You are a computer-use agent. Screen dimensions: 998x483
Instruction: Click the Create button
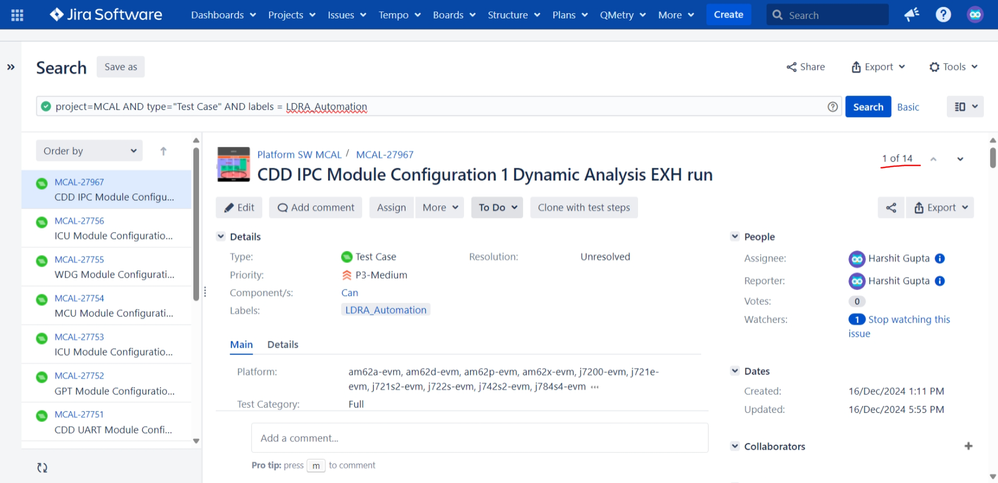pos(729,15)
